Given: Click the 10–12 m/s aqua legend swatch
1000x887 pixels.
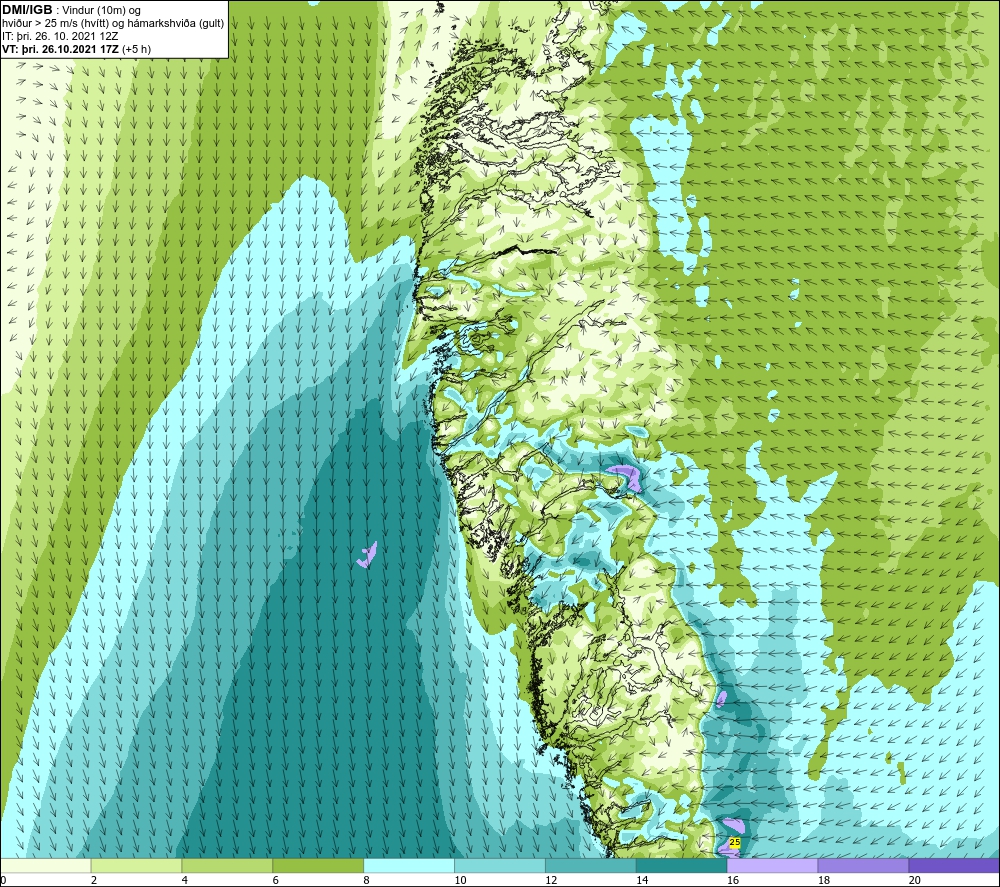Looking at the screenshot, I should click(500, 865).
